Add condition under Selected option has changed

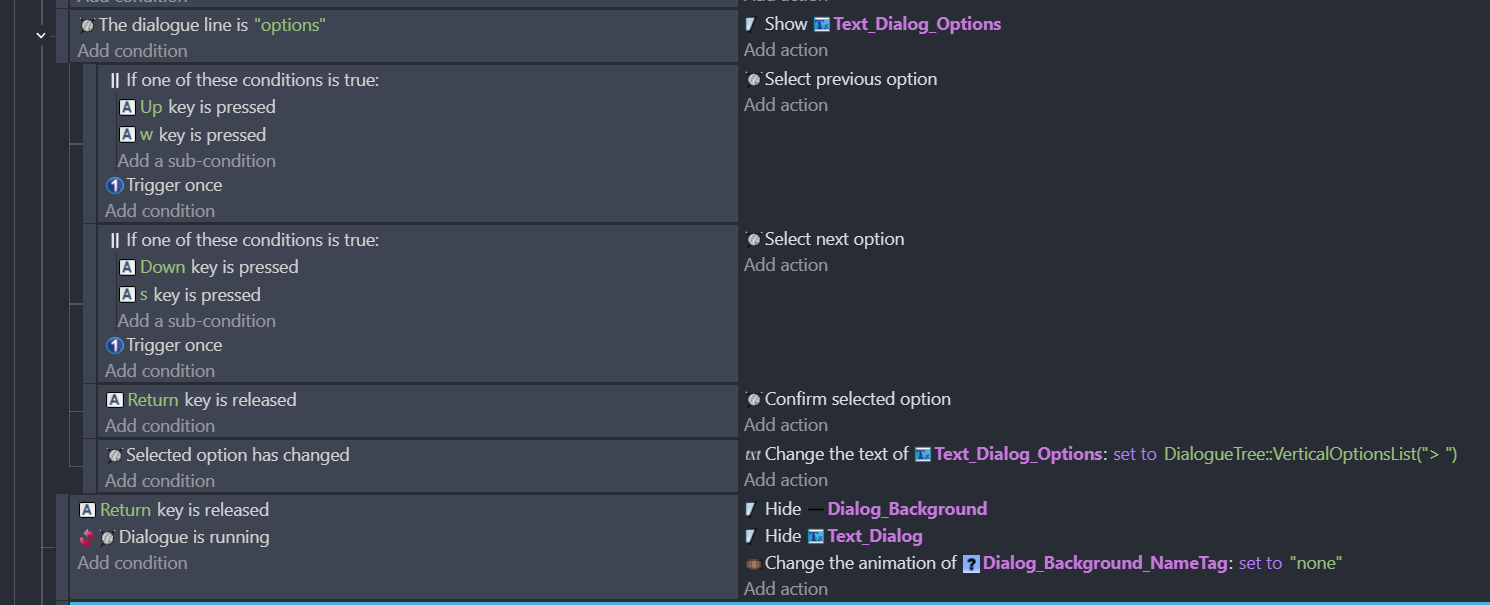(160, 481)
